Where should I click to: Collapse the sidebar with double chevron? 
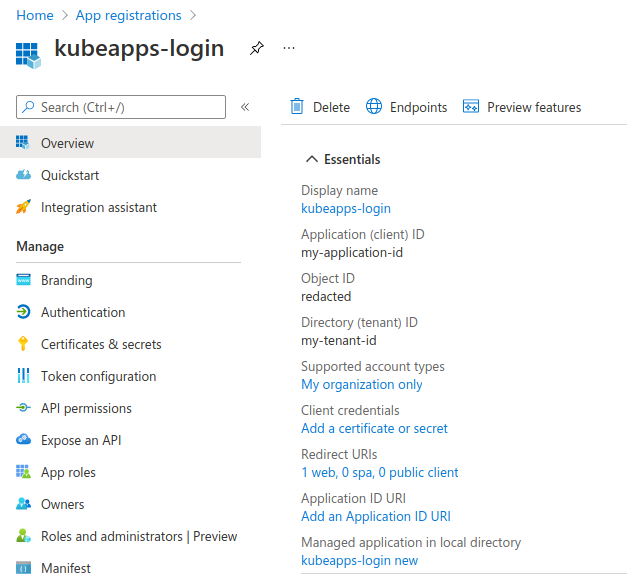tap(245, 107)
